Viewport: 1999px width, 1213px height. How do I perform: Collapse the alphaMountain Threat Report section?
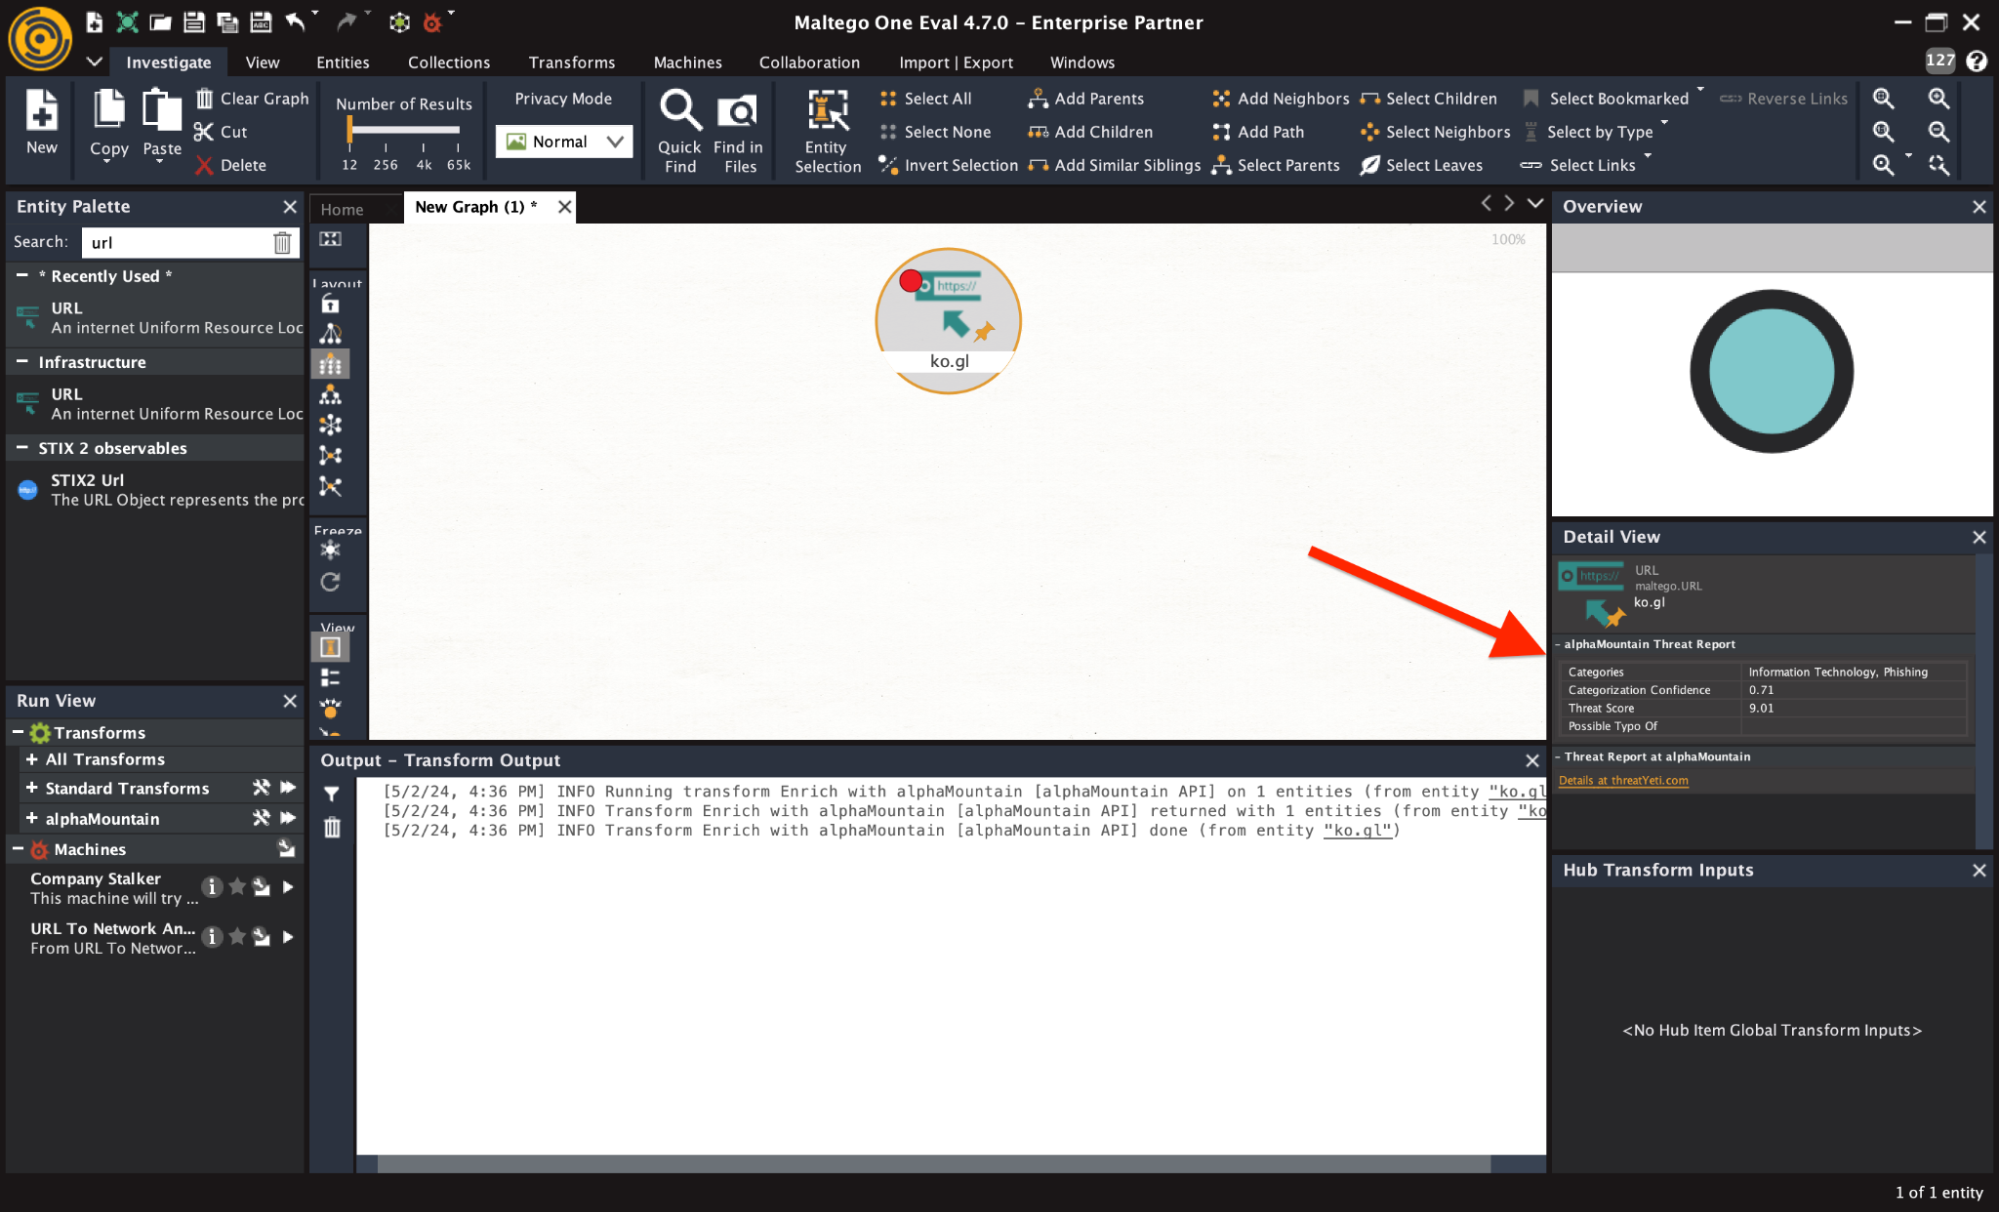pos(1558,644)
